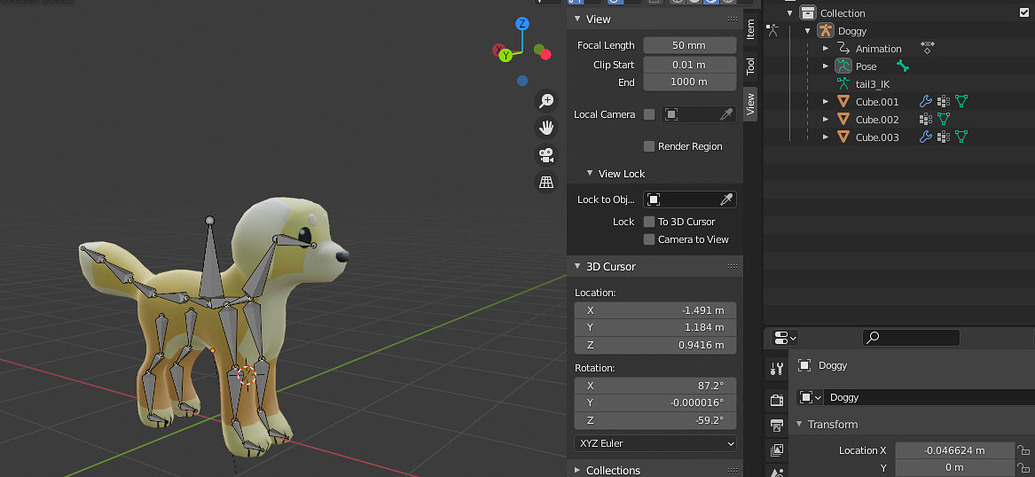Click the Cube.003 vertex groups icon

pos(943,137)
